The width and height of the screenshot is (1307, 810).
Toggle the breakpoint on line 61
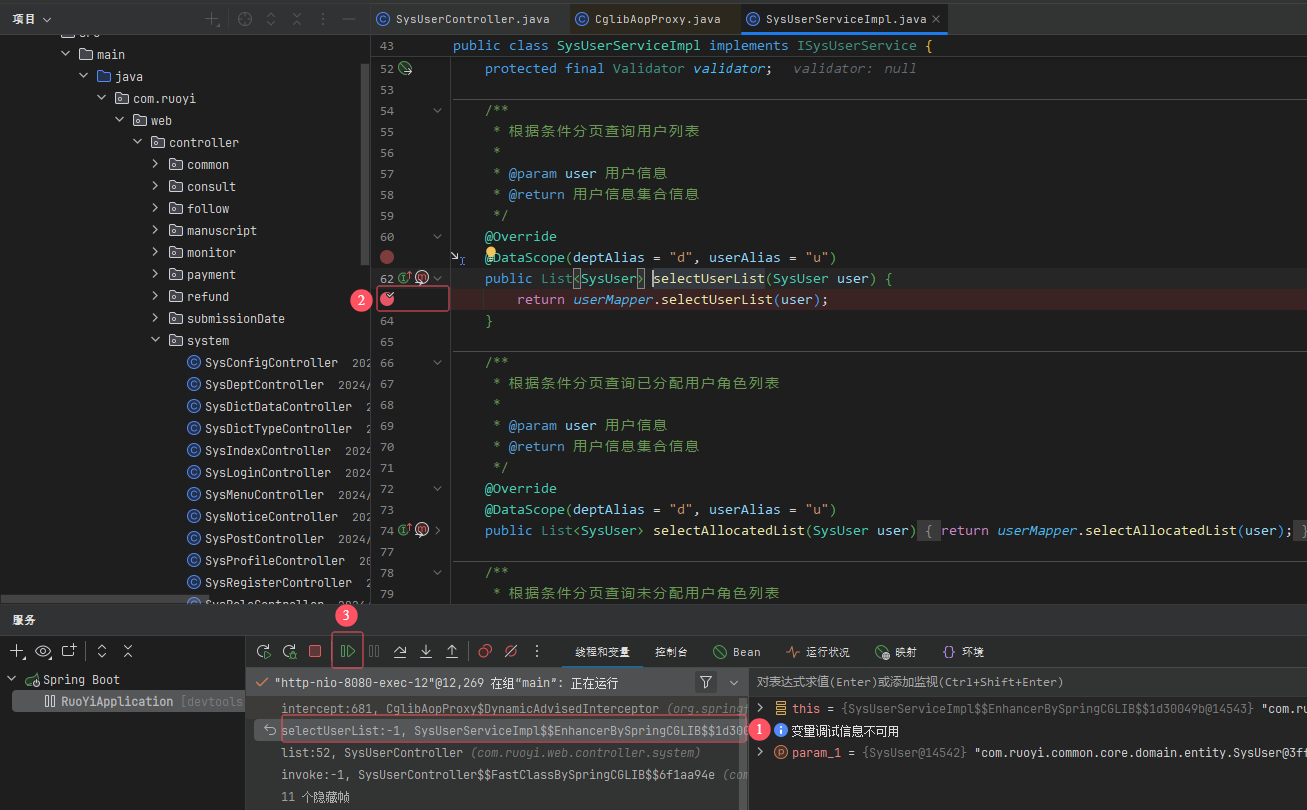point(387,257)
